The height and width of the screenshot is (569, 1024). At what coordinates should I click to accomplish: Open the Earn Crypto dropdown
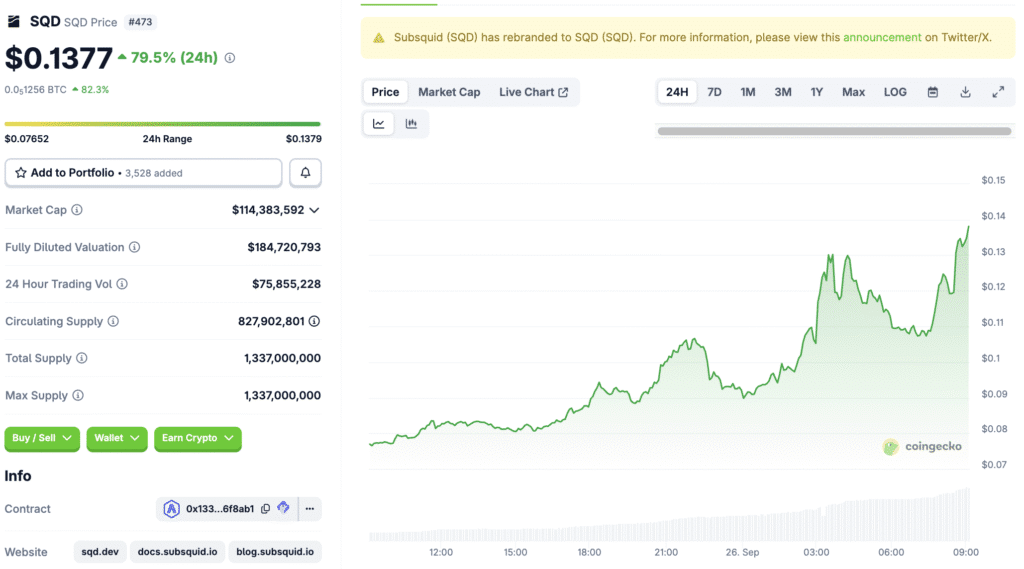tap(198, 438)
